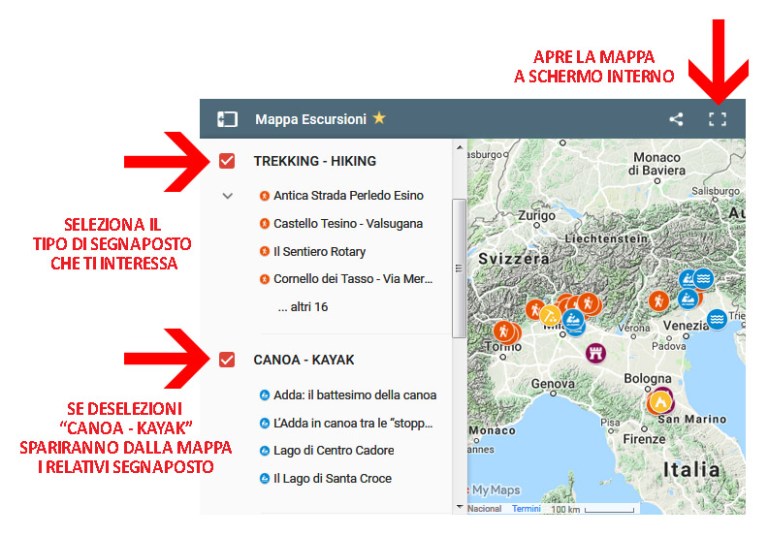Click the Google My Maps logo
Image resolution: width=768 pixels, height=536 pixels.
click(x=495, y=490)
